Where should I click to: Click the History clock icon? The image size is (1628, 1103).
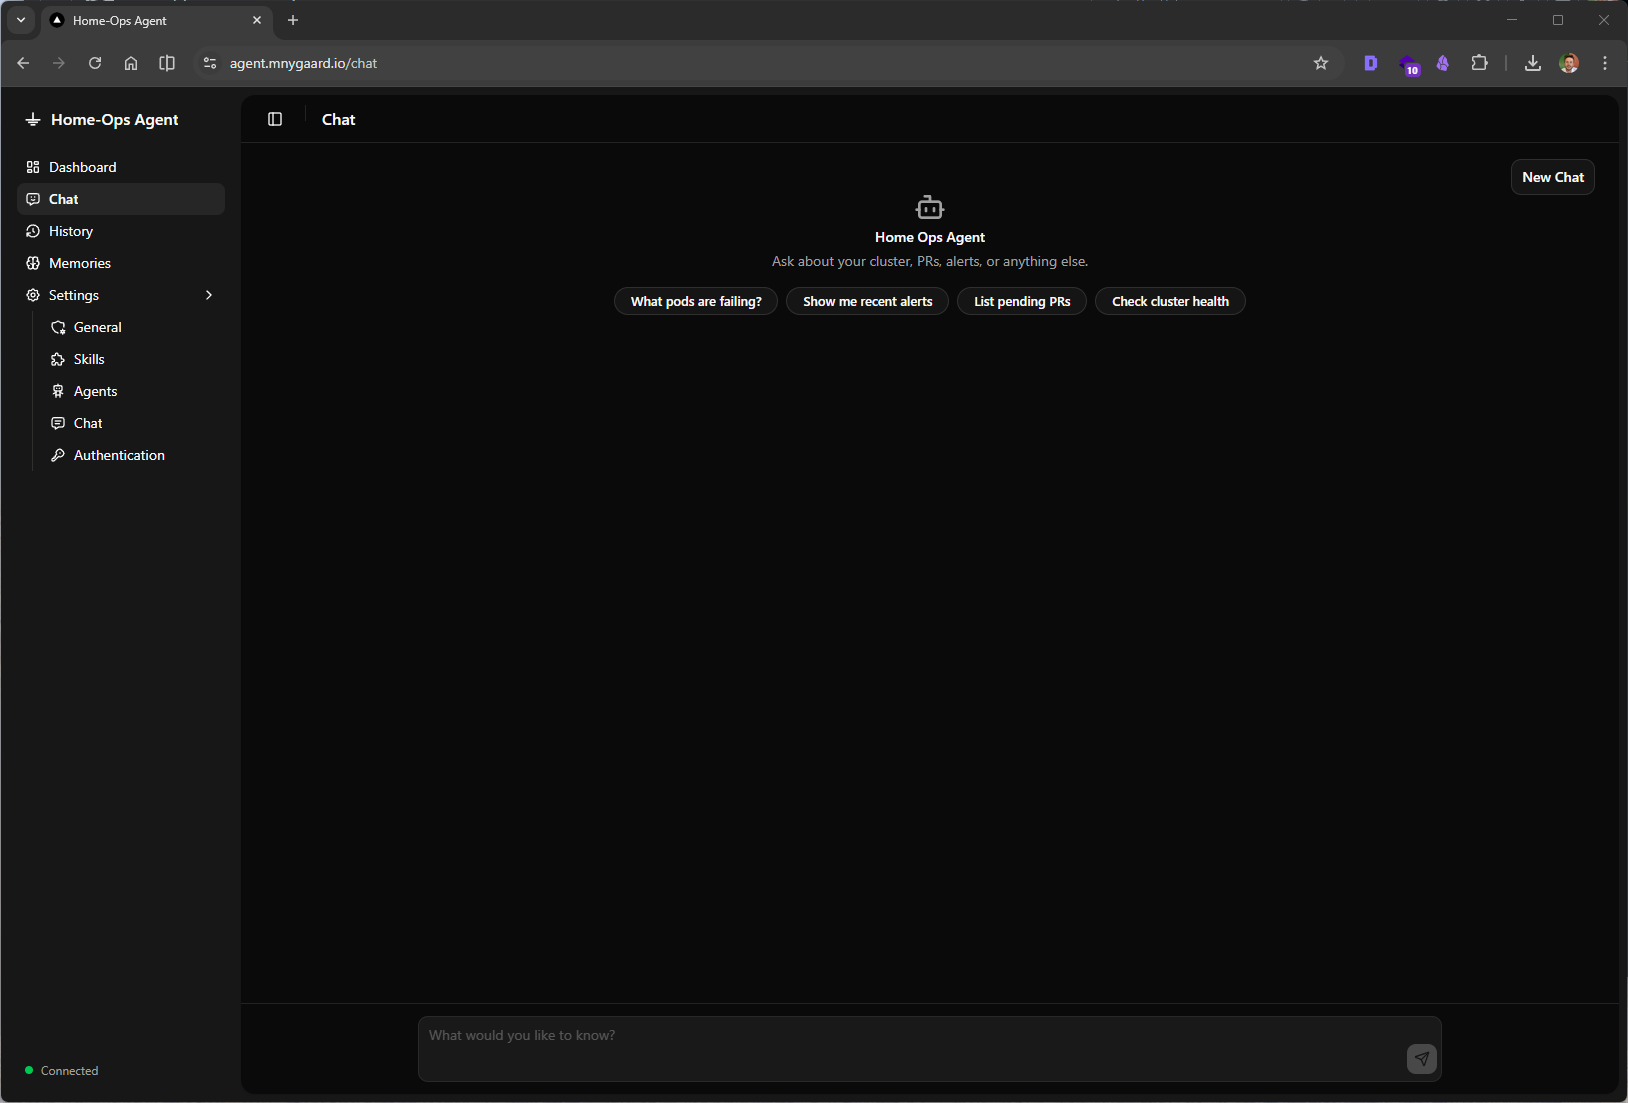[x=33, y=231]
